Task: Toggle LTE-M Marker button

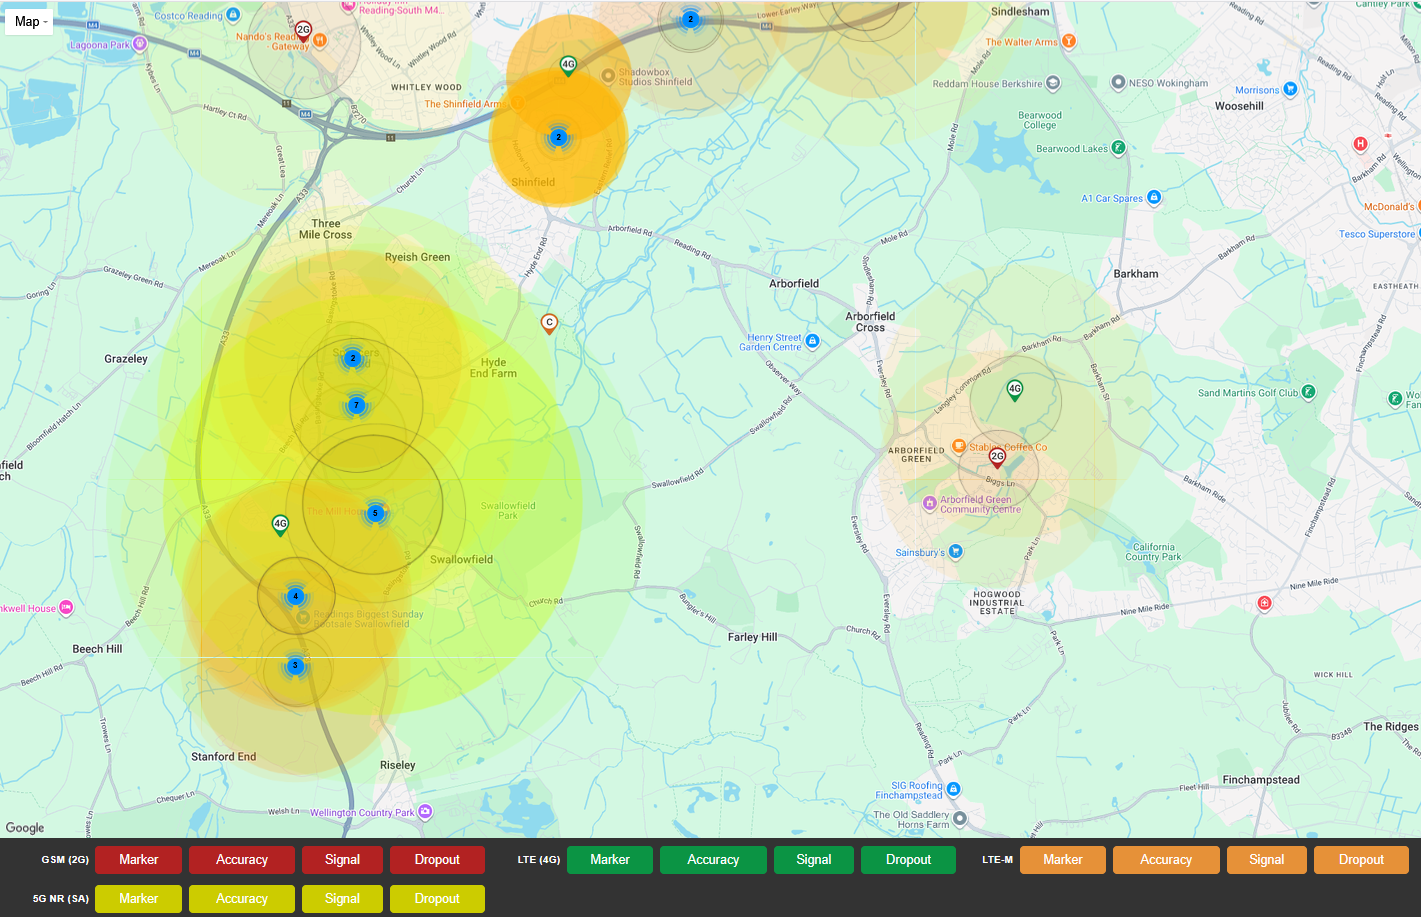Action: (1063, 860)
